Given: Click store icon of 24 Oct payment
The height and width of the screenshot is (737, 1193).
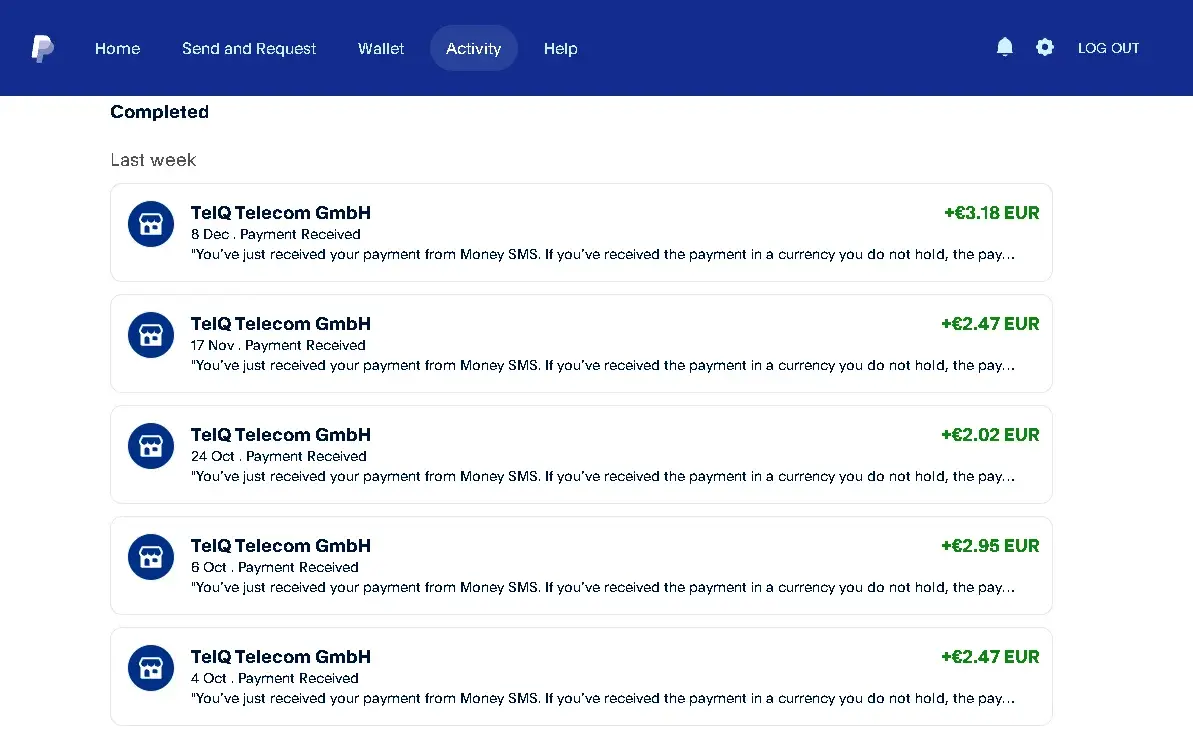Looking at the screenshot, I should click(151, 446).
